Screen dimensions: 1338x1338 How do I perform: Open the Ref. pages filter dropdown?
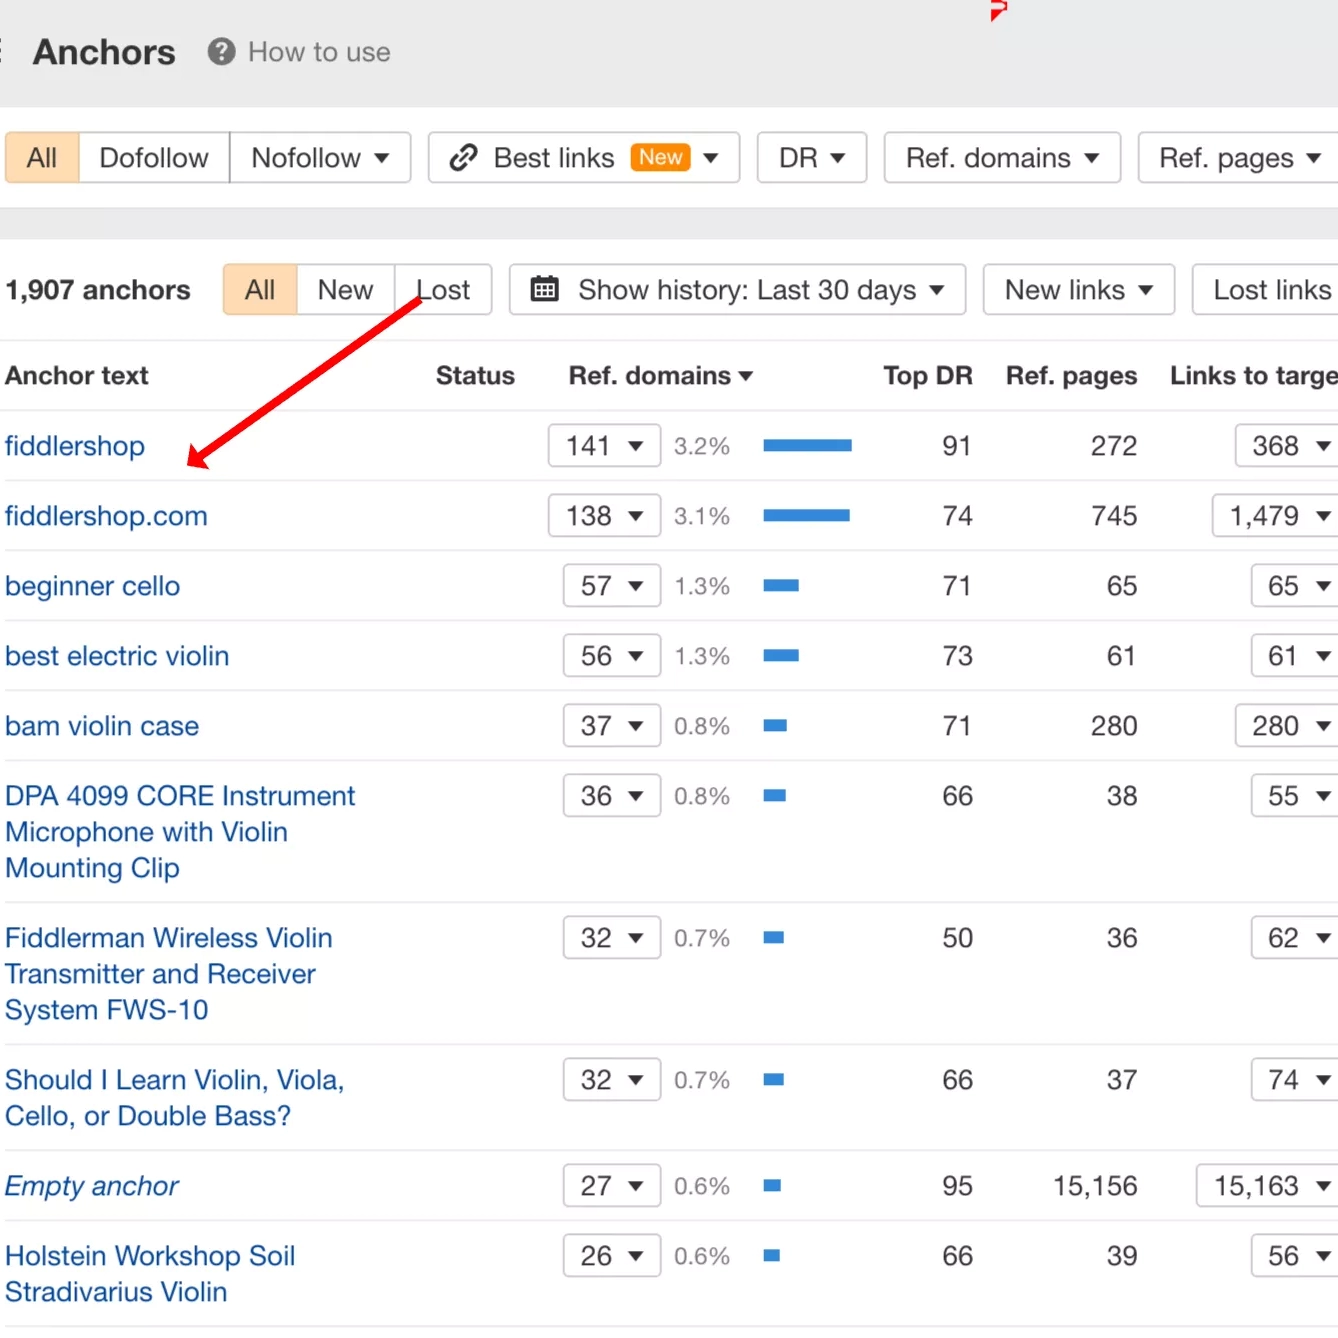point(1239,158)
